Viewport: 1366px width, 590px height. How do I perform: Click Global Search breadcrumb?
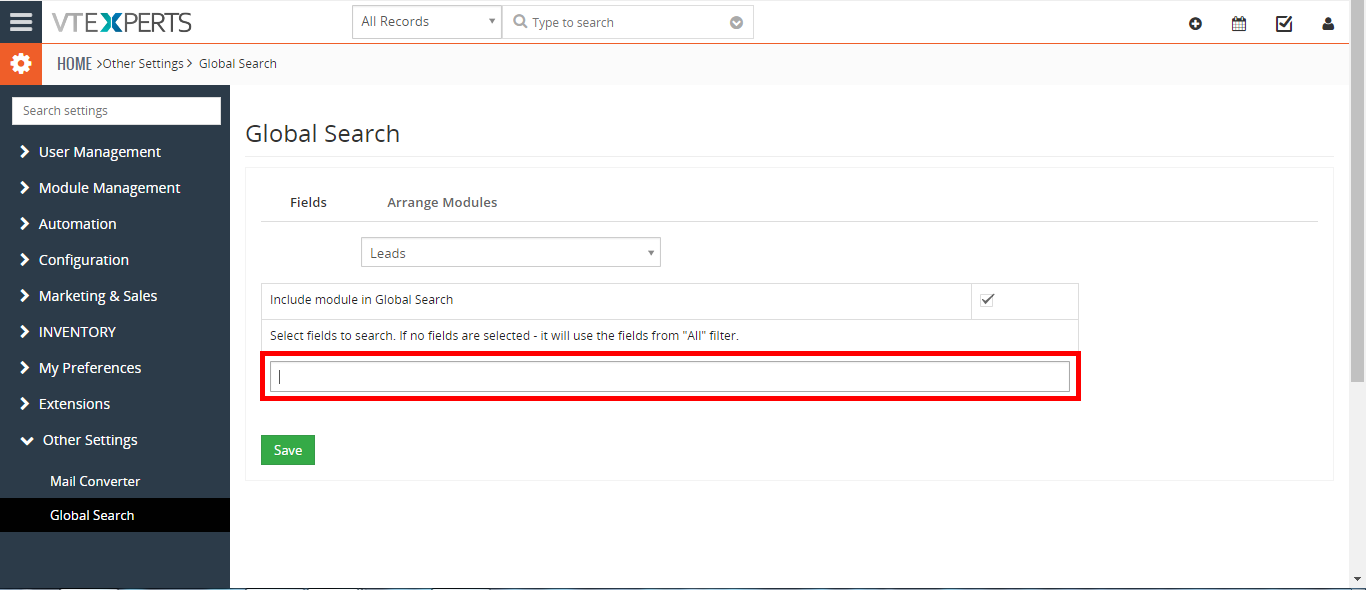(x=238, y=64)
